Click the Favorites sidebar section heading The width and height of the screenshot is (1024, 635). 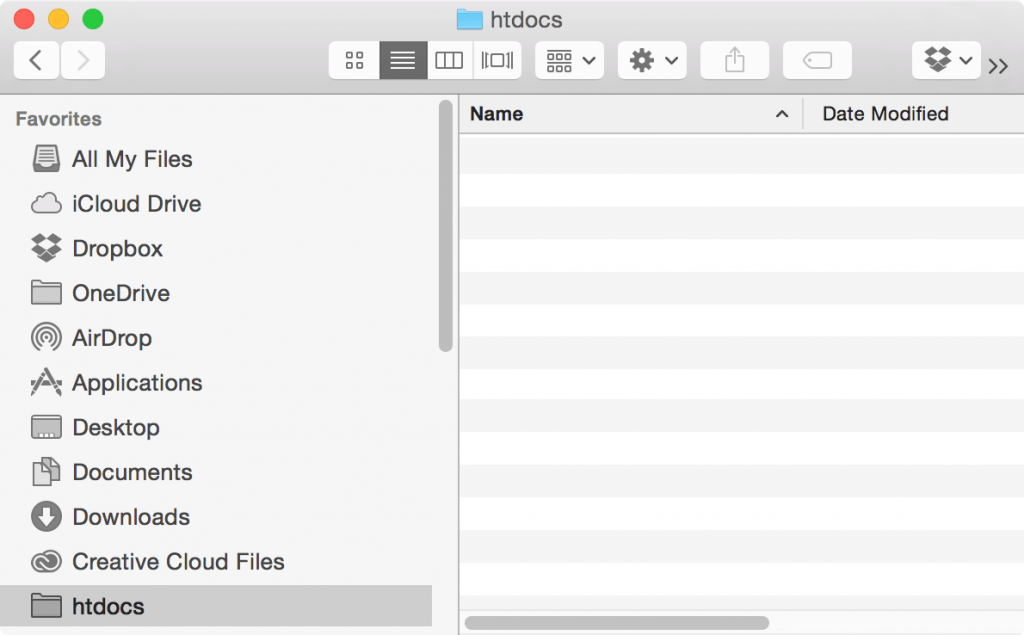59,119
